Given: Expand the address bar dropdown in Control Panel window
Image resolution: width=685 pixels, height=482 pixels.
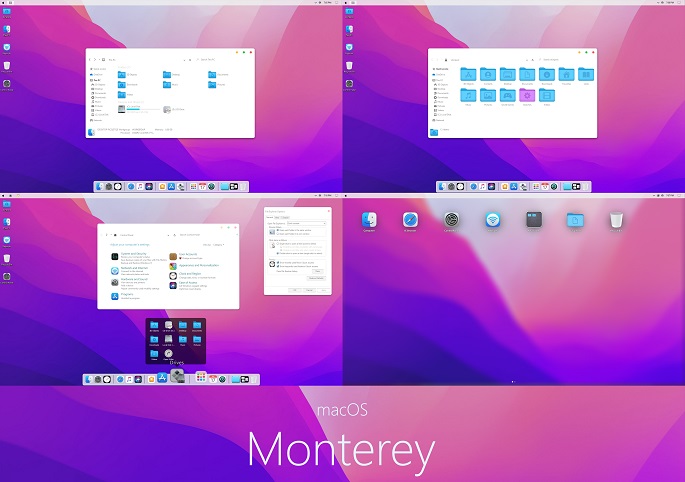Looking at the screenshot, I should click(x=169, y=236).
